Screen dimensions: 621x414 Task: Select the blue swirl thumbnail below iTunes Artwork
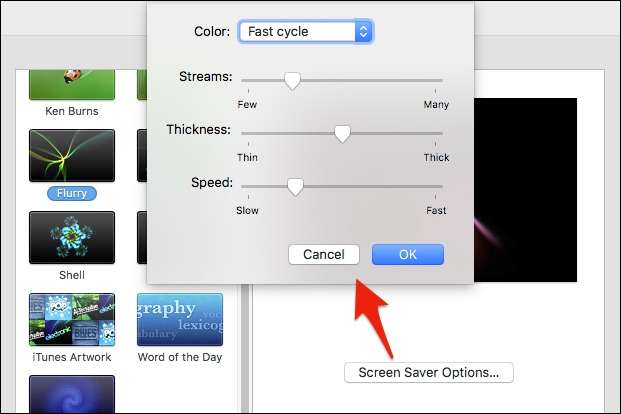72,394
